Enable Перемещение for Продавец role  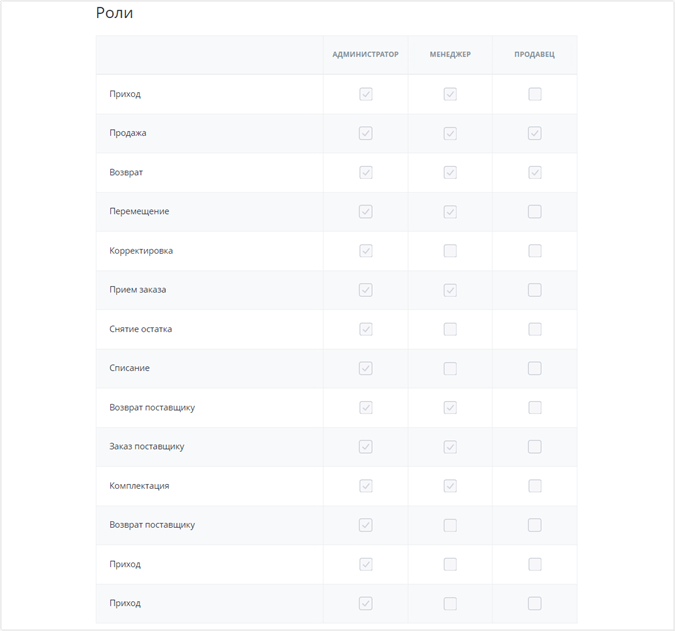[535, 211]
